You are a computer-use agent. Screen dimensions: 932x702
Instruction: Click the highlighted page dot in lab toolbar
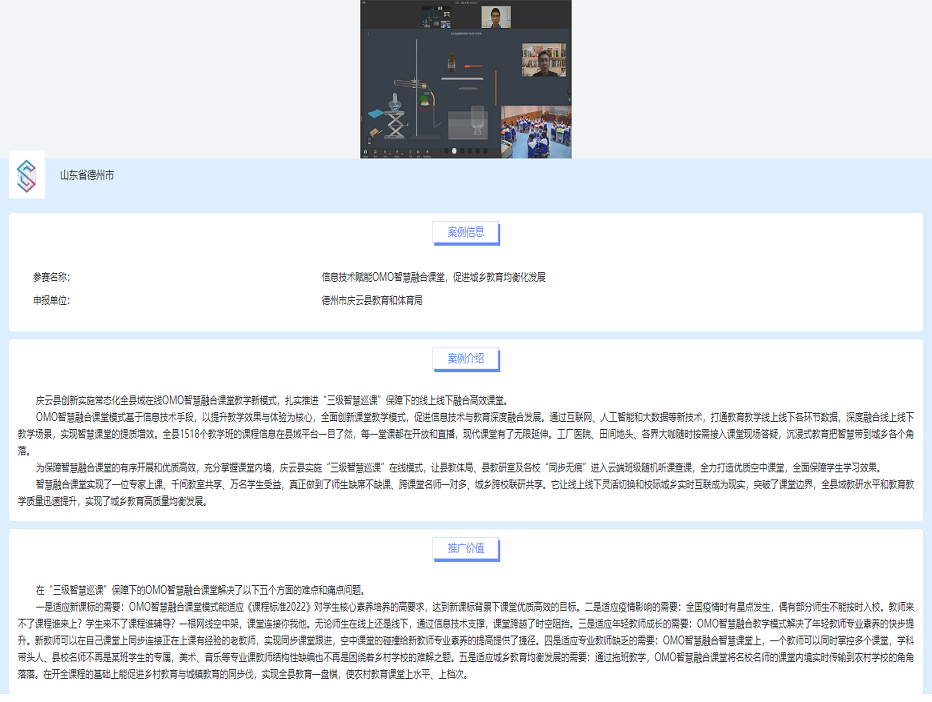pos(454,151)
